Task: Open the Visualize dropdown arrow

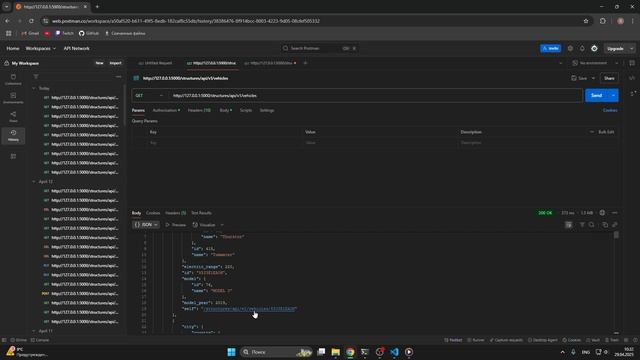Action: 222,225
